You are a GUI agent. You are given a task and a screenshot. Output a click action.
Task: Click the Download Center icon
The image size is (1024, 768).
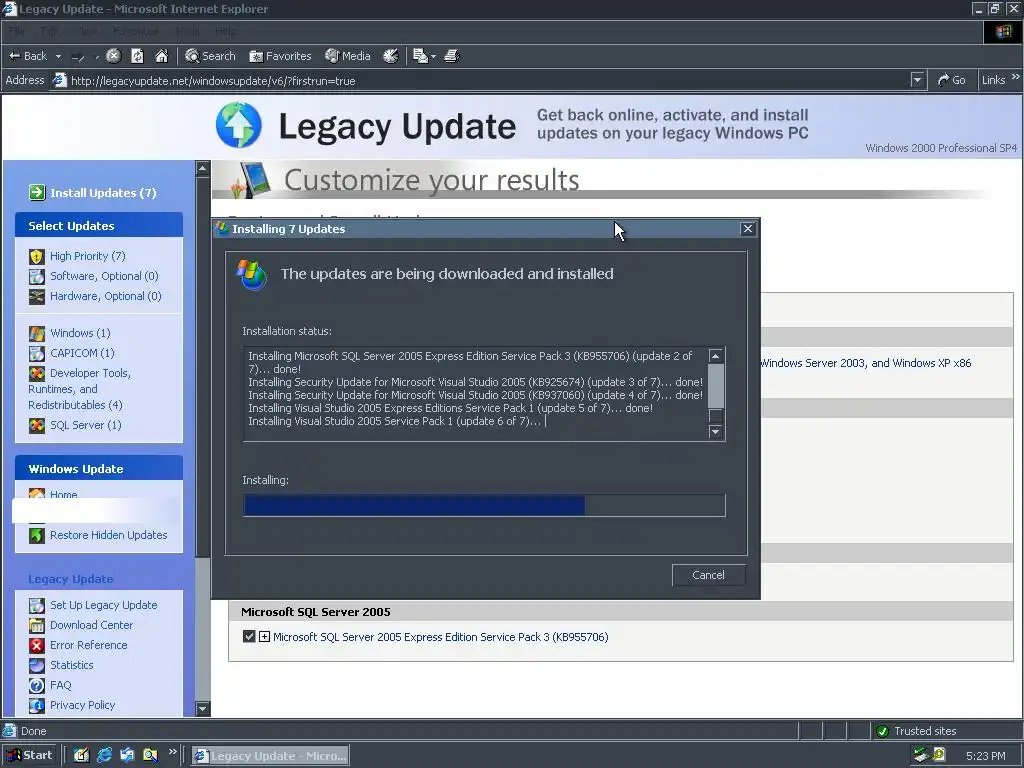click(37, 626)
